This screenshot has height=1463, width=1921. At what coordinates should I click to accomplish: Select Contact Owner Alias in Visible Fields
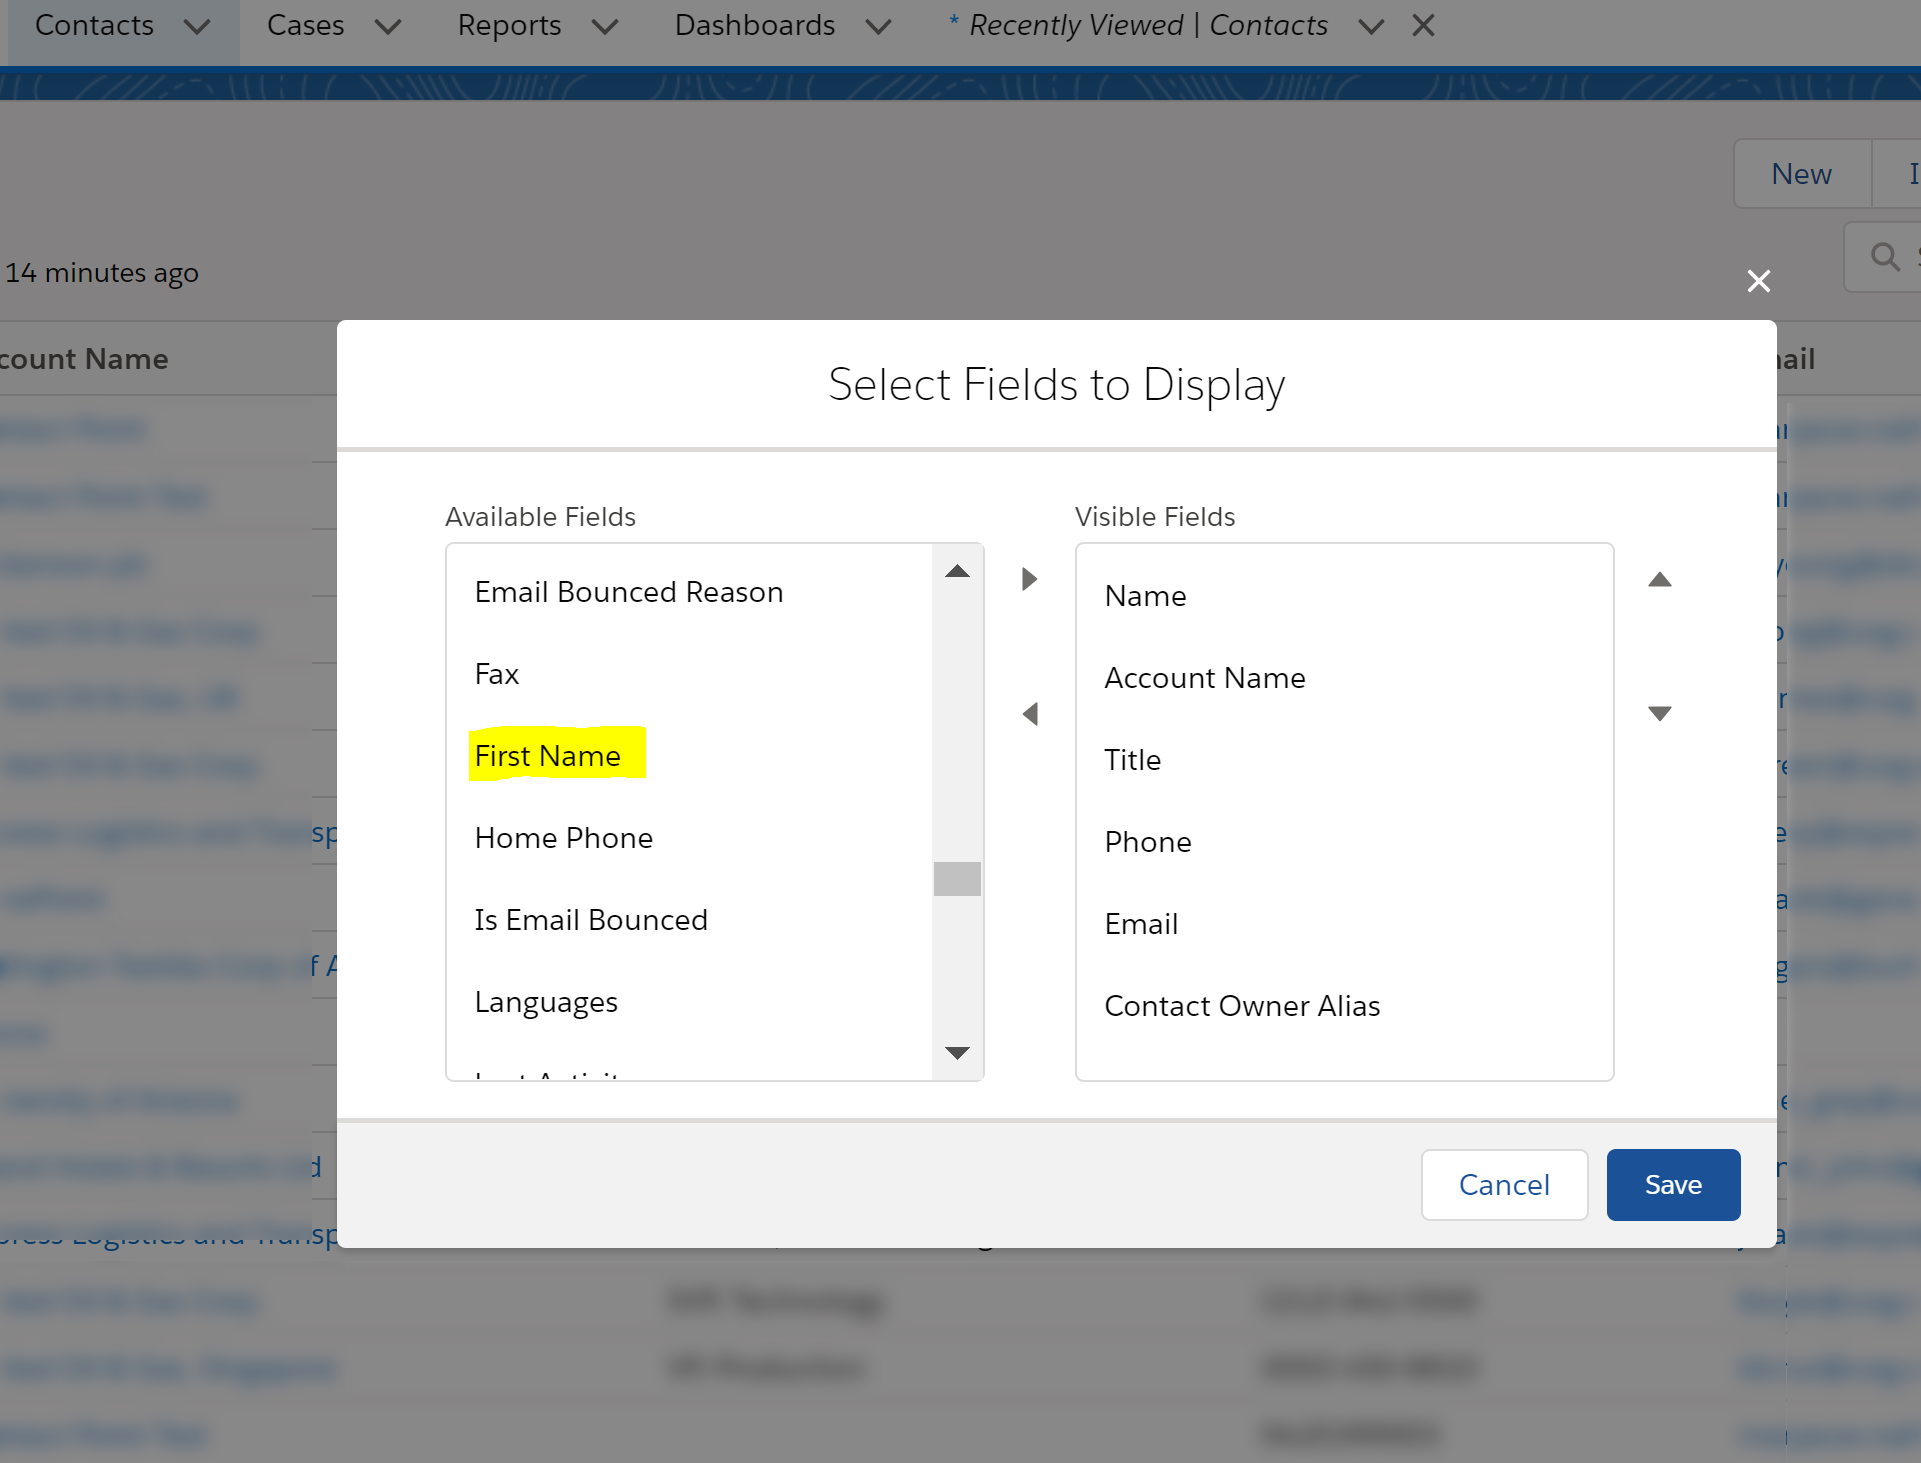click(x=1242, y=1006)
